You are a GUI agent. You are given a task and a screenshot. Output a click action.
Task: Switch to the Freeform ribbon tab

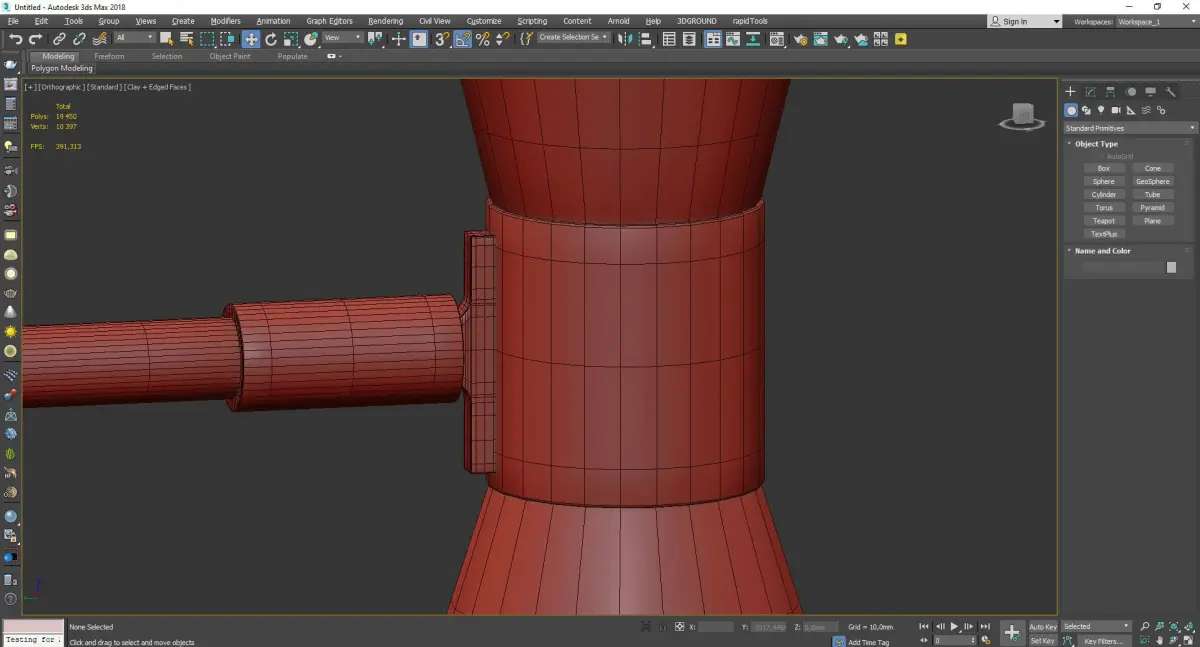coord(109,56)
